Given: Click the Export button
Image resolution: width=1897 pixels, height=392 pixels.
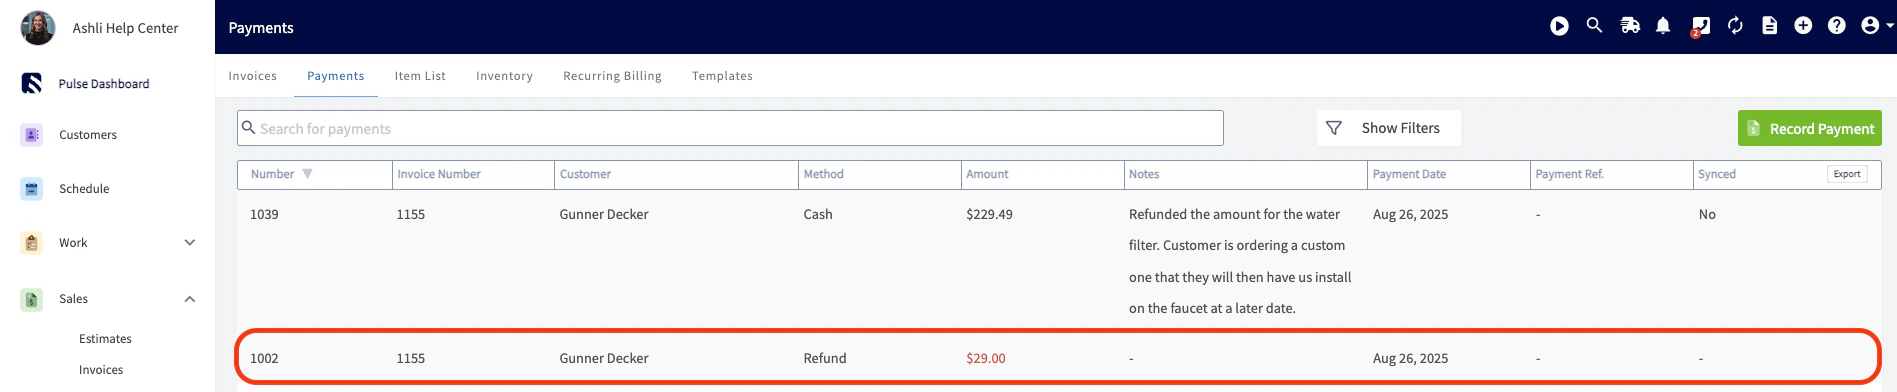Looking at the screenshot, I should tap(1847, 174).
